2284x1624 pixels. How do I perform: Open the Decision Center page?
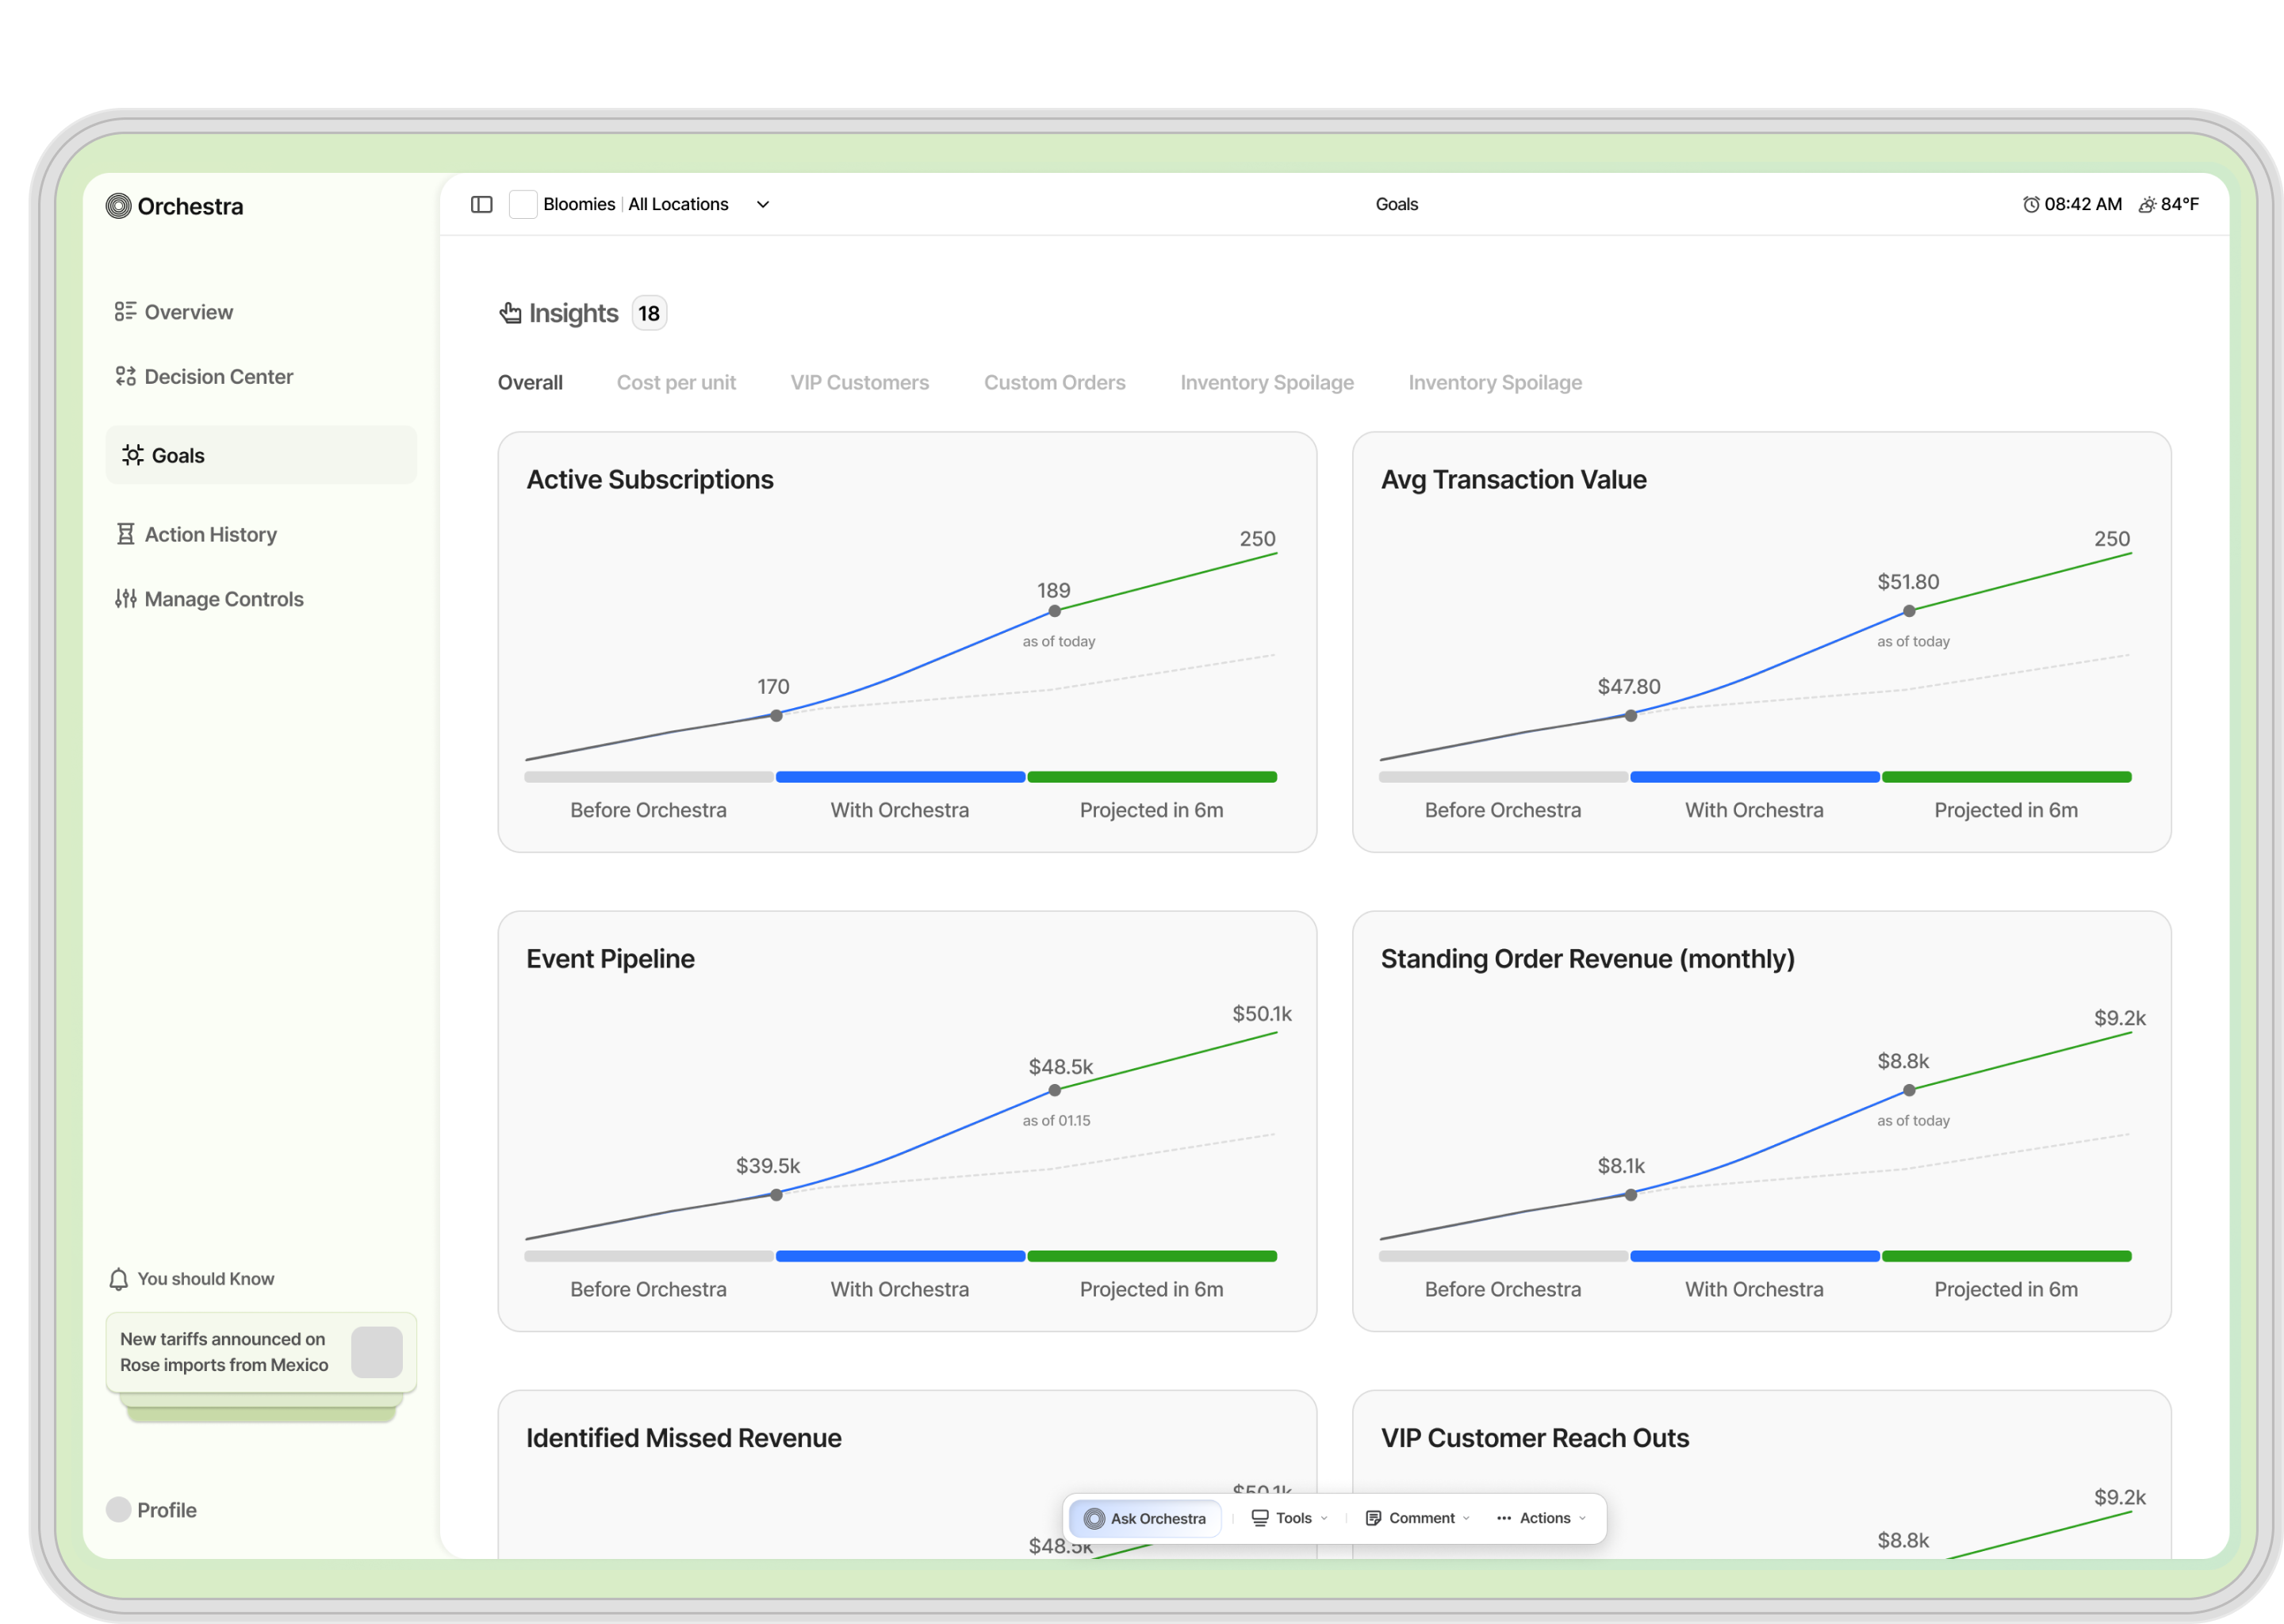[203, 376]
